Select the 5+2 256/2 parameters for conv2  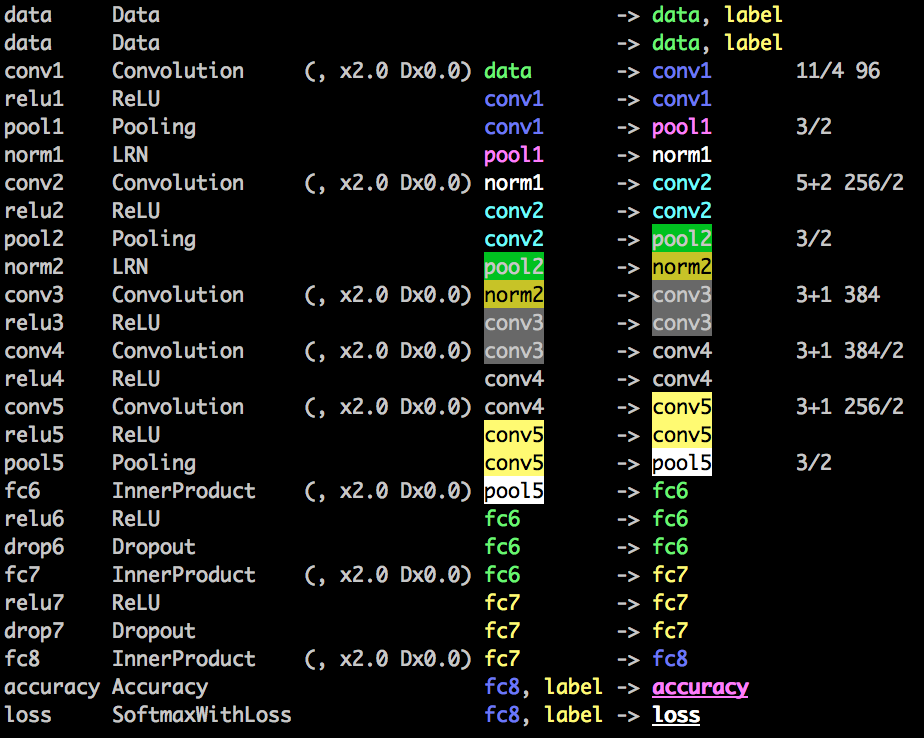pos(849,183)
